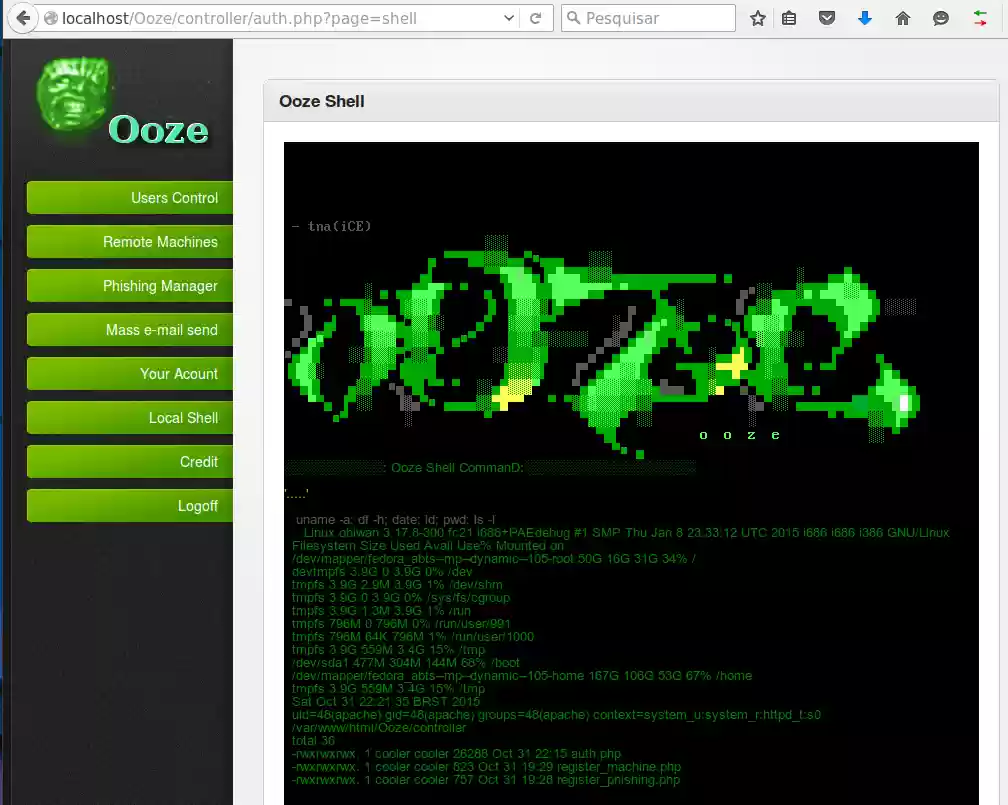
Task: Save the page to Pocket
Action: 825,17
